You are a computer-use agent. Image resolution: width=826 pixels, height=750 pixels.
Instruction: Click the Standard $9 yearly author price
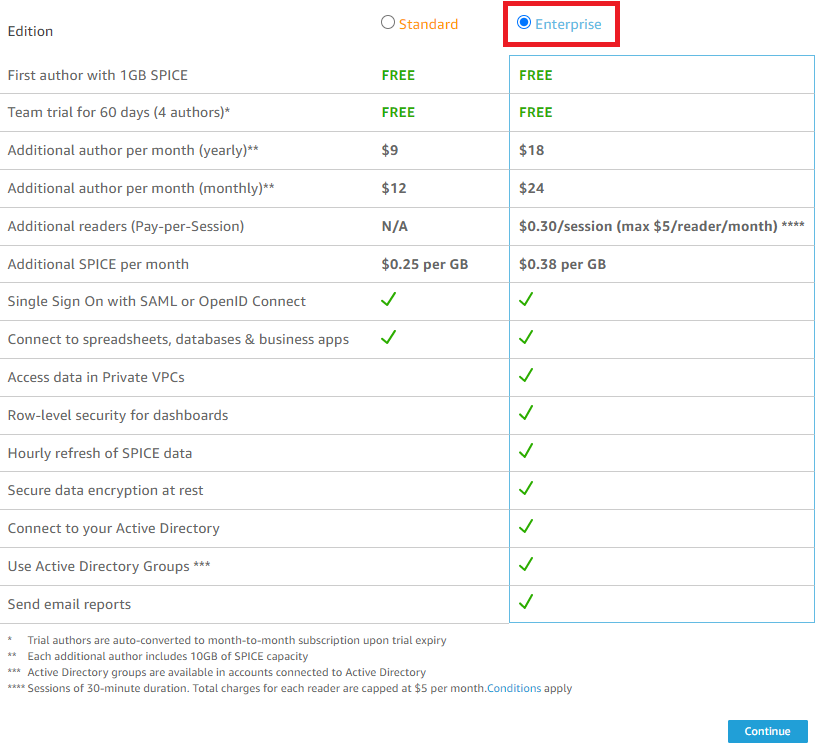click(390, 151)
